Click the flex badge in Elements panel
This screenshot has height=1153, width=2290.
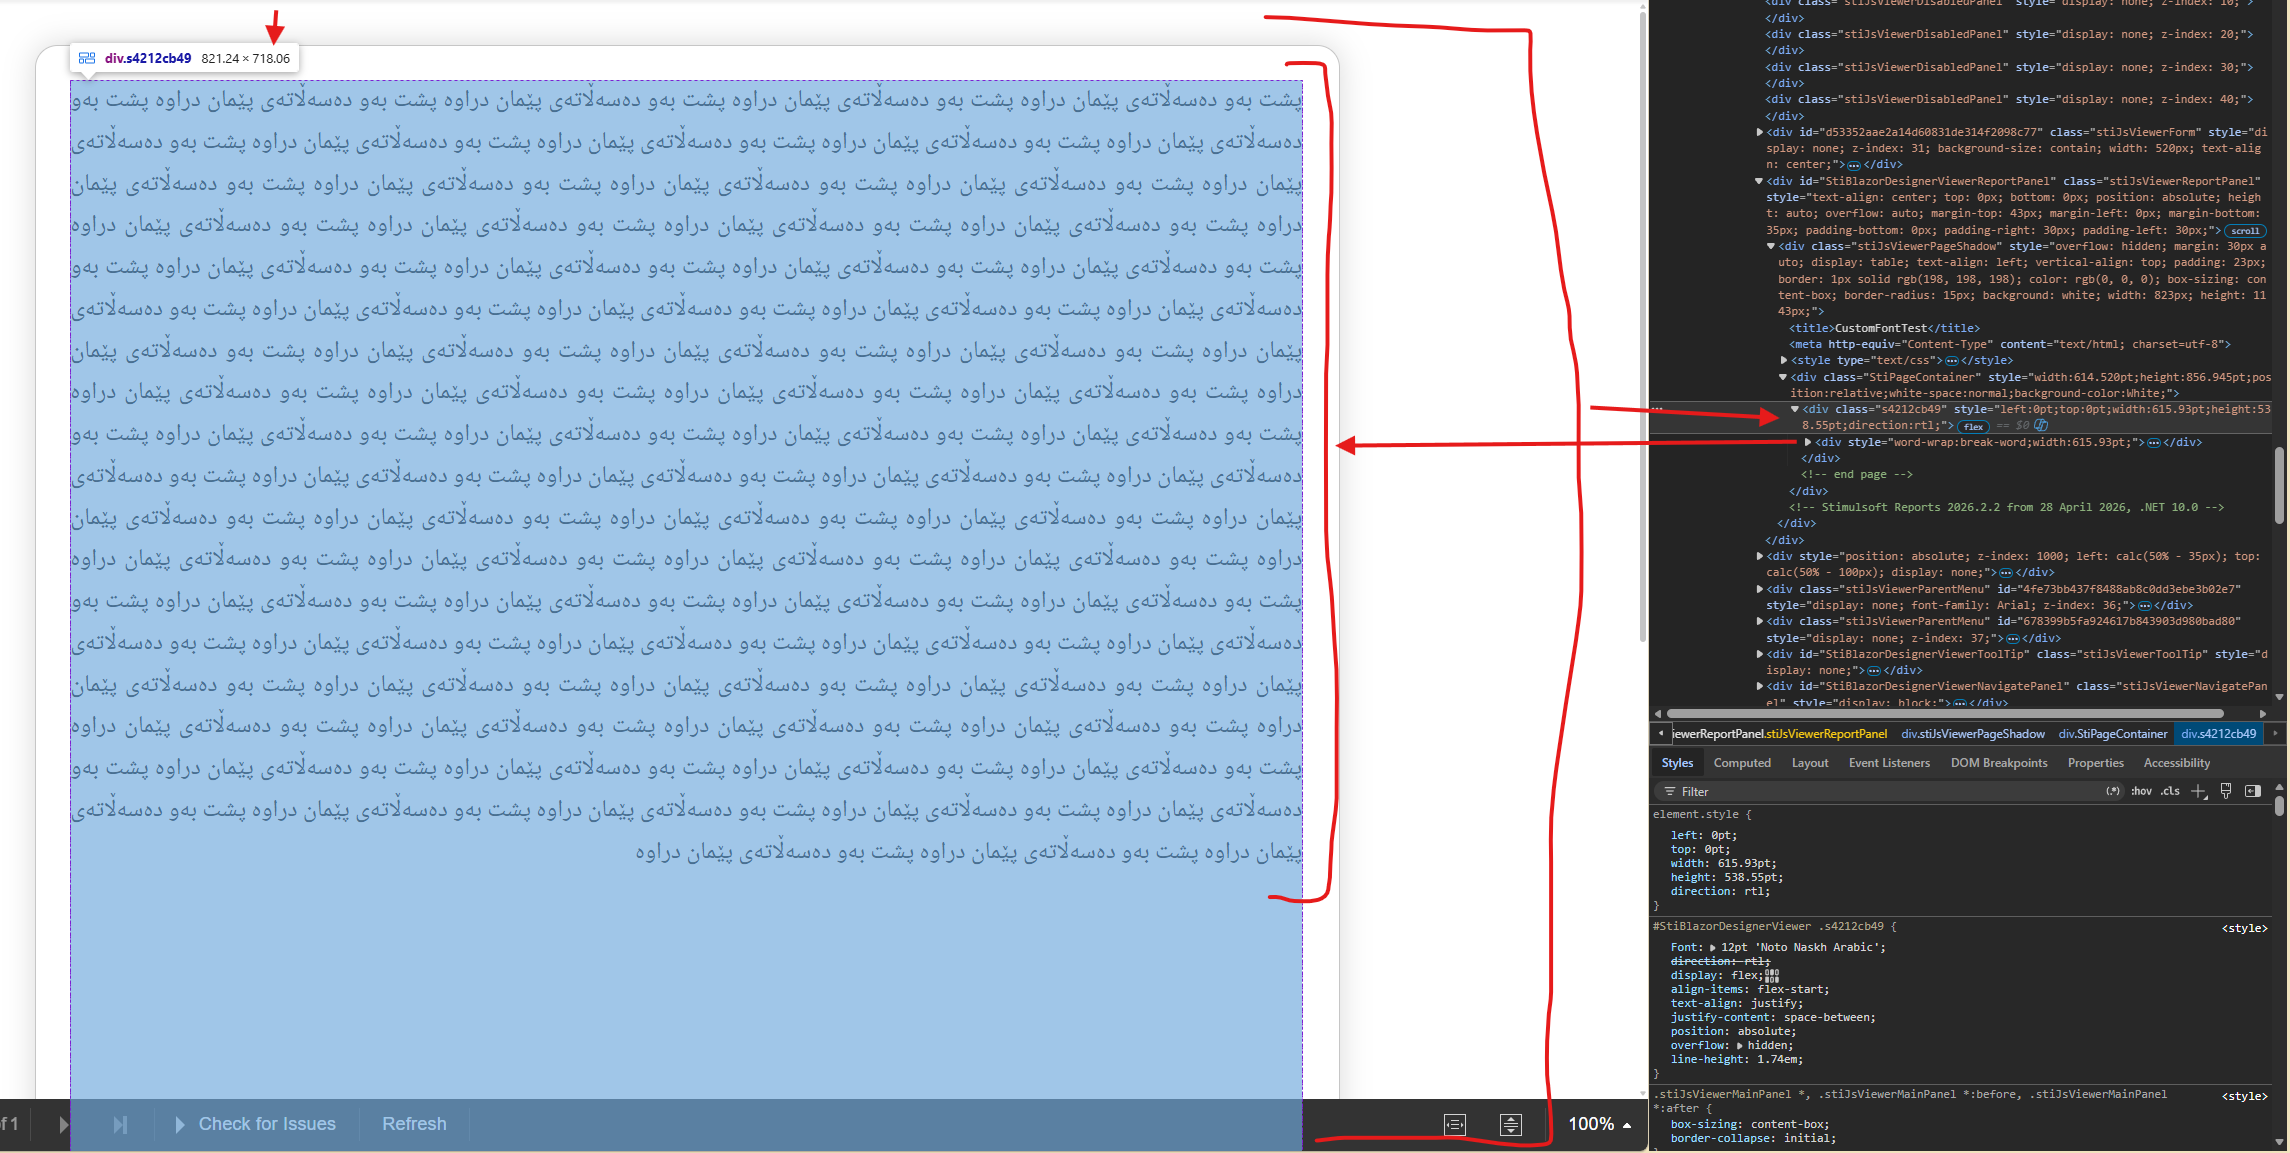click(1973, 426)
